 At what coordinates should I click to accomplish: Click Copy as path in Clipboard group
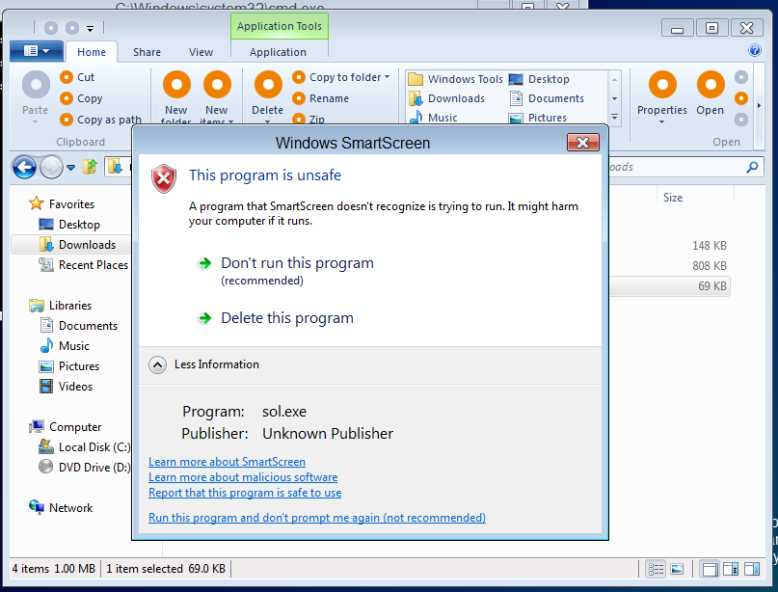pos(101,120)
